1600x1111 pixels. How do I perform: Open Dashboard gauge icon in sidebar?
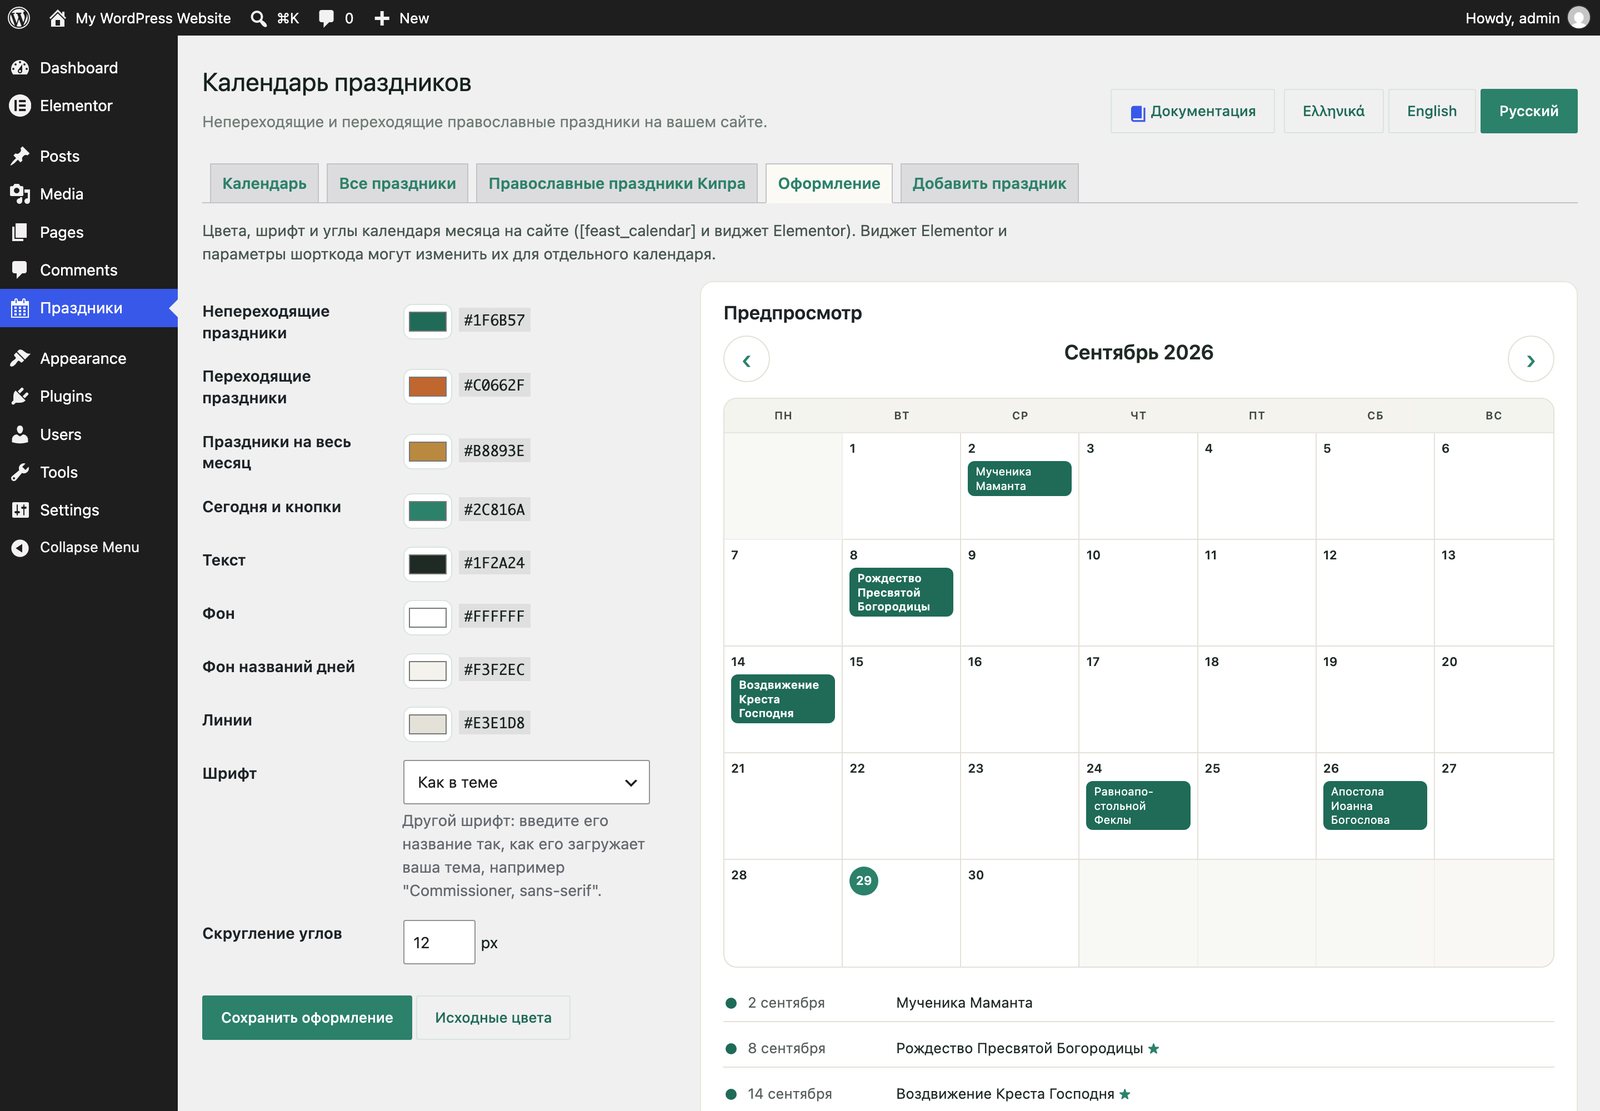point(20,68)
